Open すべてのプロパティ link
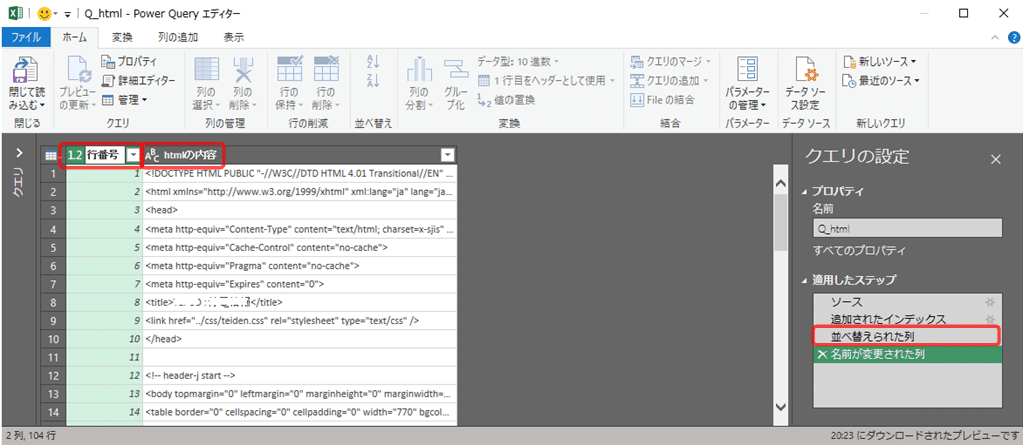The height and width of the screenshot is (445, 1023). (859, 251)
